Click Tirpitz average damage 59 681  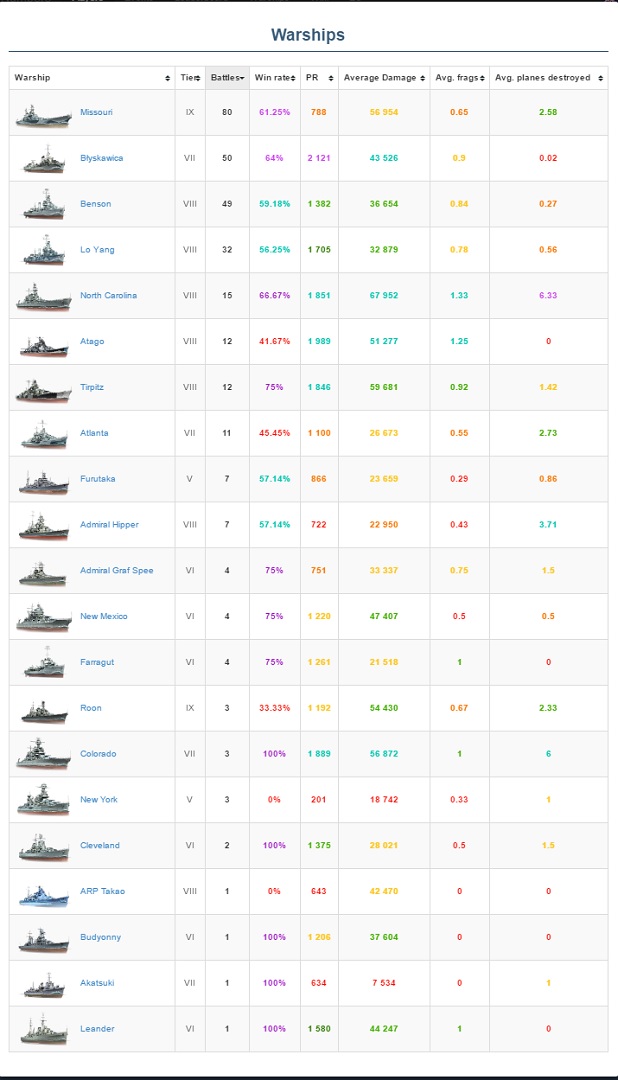tap(384, 387)
